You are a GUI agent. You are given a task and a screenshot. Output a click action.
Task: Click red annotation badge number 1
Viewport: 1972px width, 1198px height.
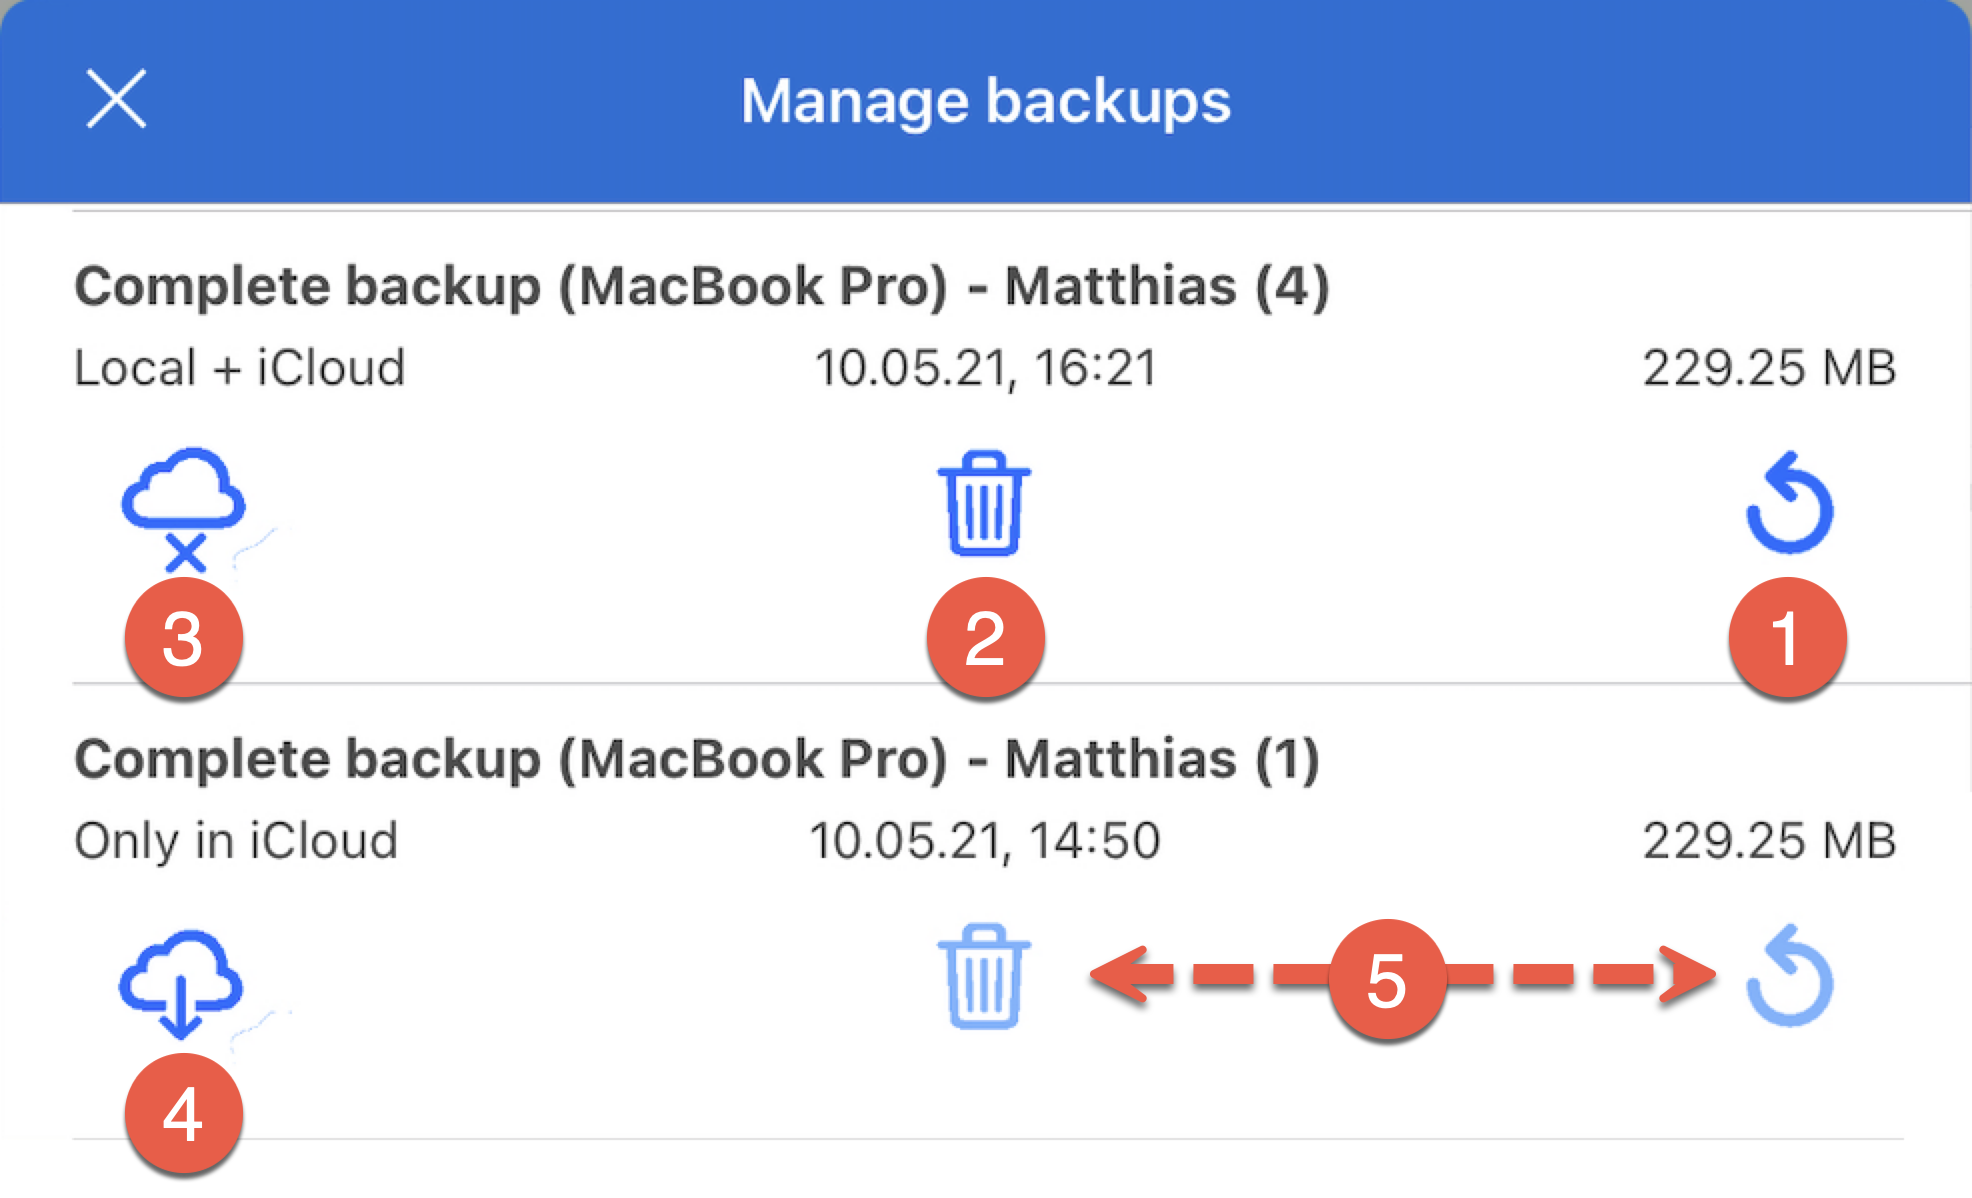[x=1787, y=637]
